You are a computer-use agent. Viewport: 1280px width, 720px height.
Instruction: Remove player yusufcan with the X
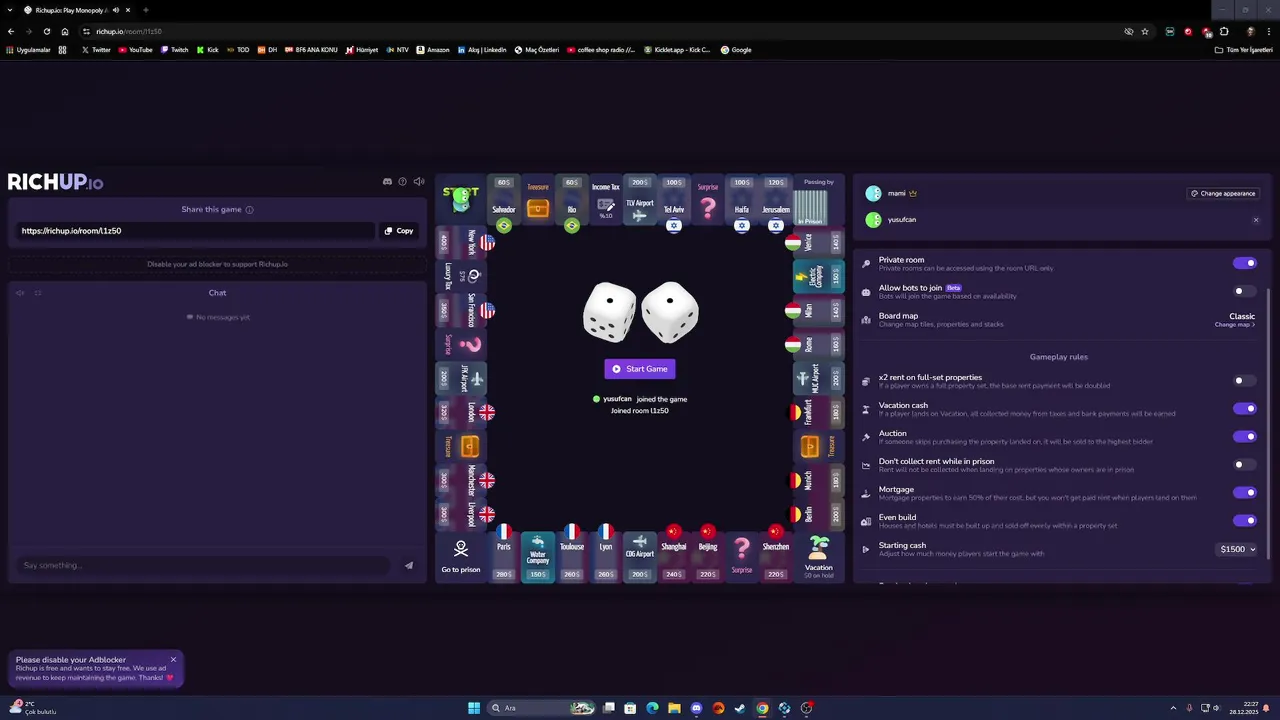1256,220
